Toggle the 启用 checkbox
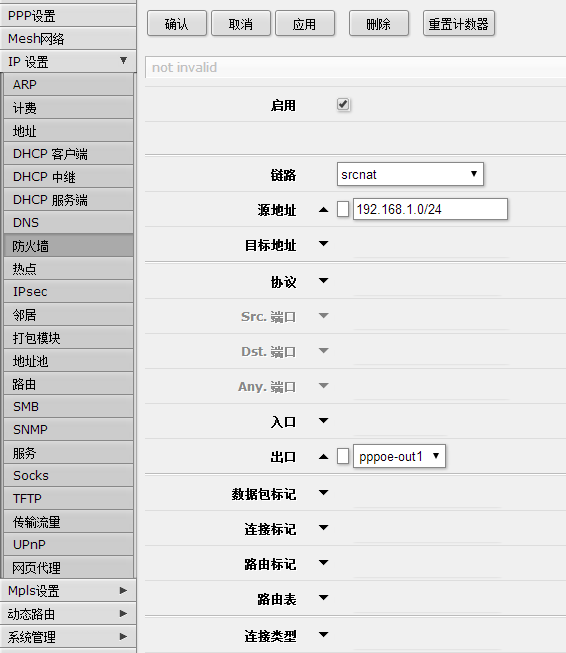The width and height of the screenshot is (566, 653). click(x=343, y=104)
